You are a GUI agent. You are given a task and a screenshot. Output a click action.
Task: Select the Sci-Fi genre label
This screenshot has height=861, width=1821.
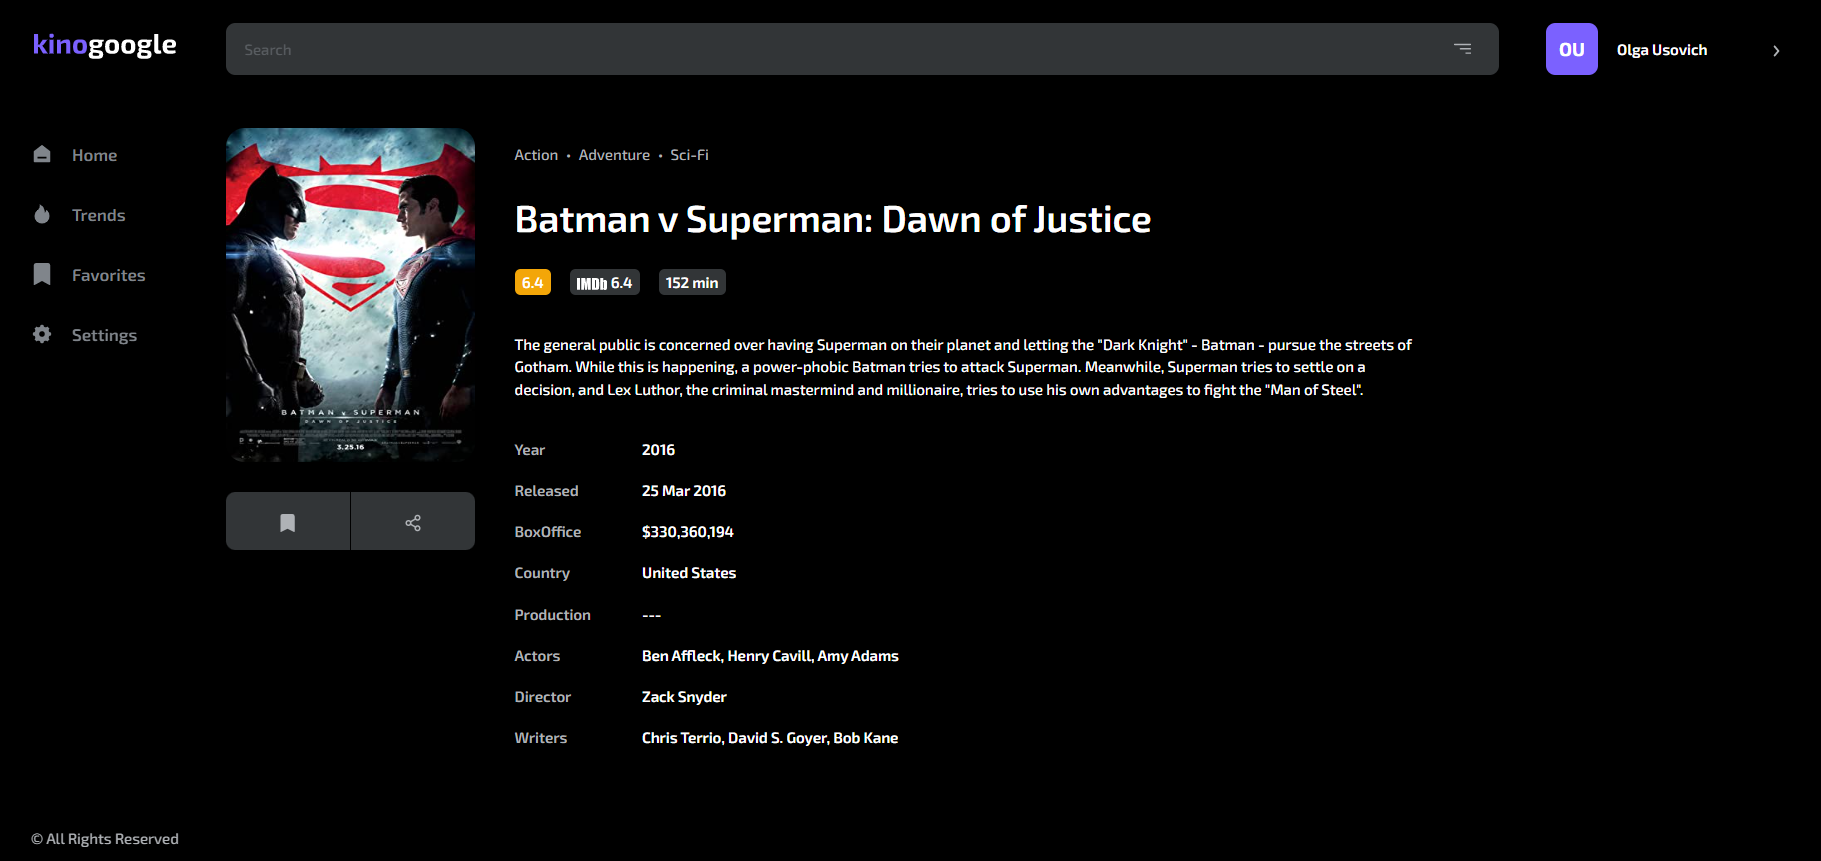[690, 155]
